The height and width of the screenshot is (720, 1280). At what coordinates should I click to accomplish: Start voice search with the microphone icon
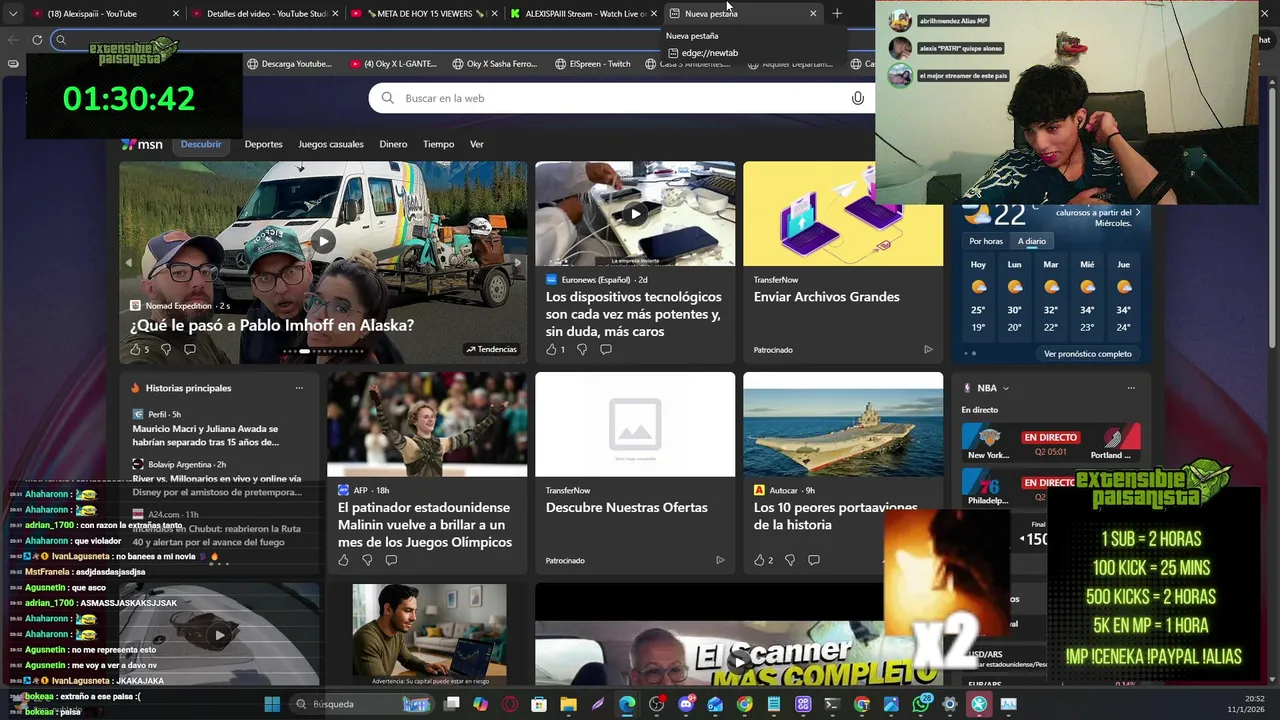pos(857,98)
